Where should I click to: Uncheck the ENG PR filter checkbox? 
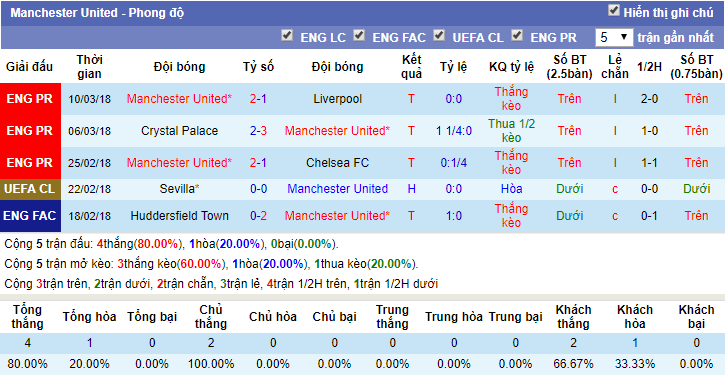tap(517, 35)
